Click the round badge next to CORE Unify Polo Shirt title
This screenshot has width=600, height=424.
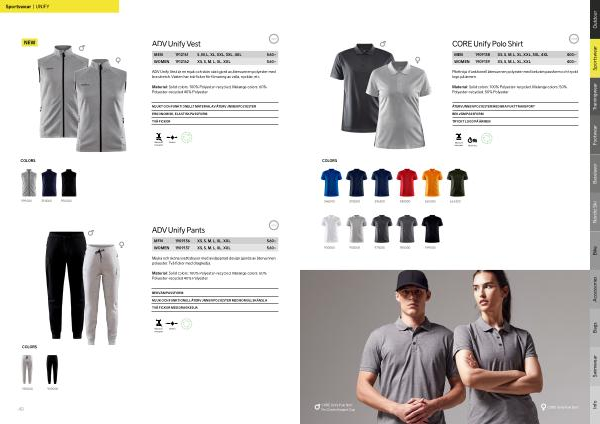[x=574, y=39]
